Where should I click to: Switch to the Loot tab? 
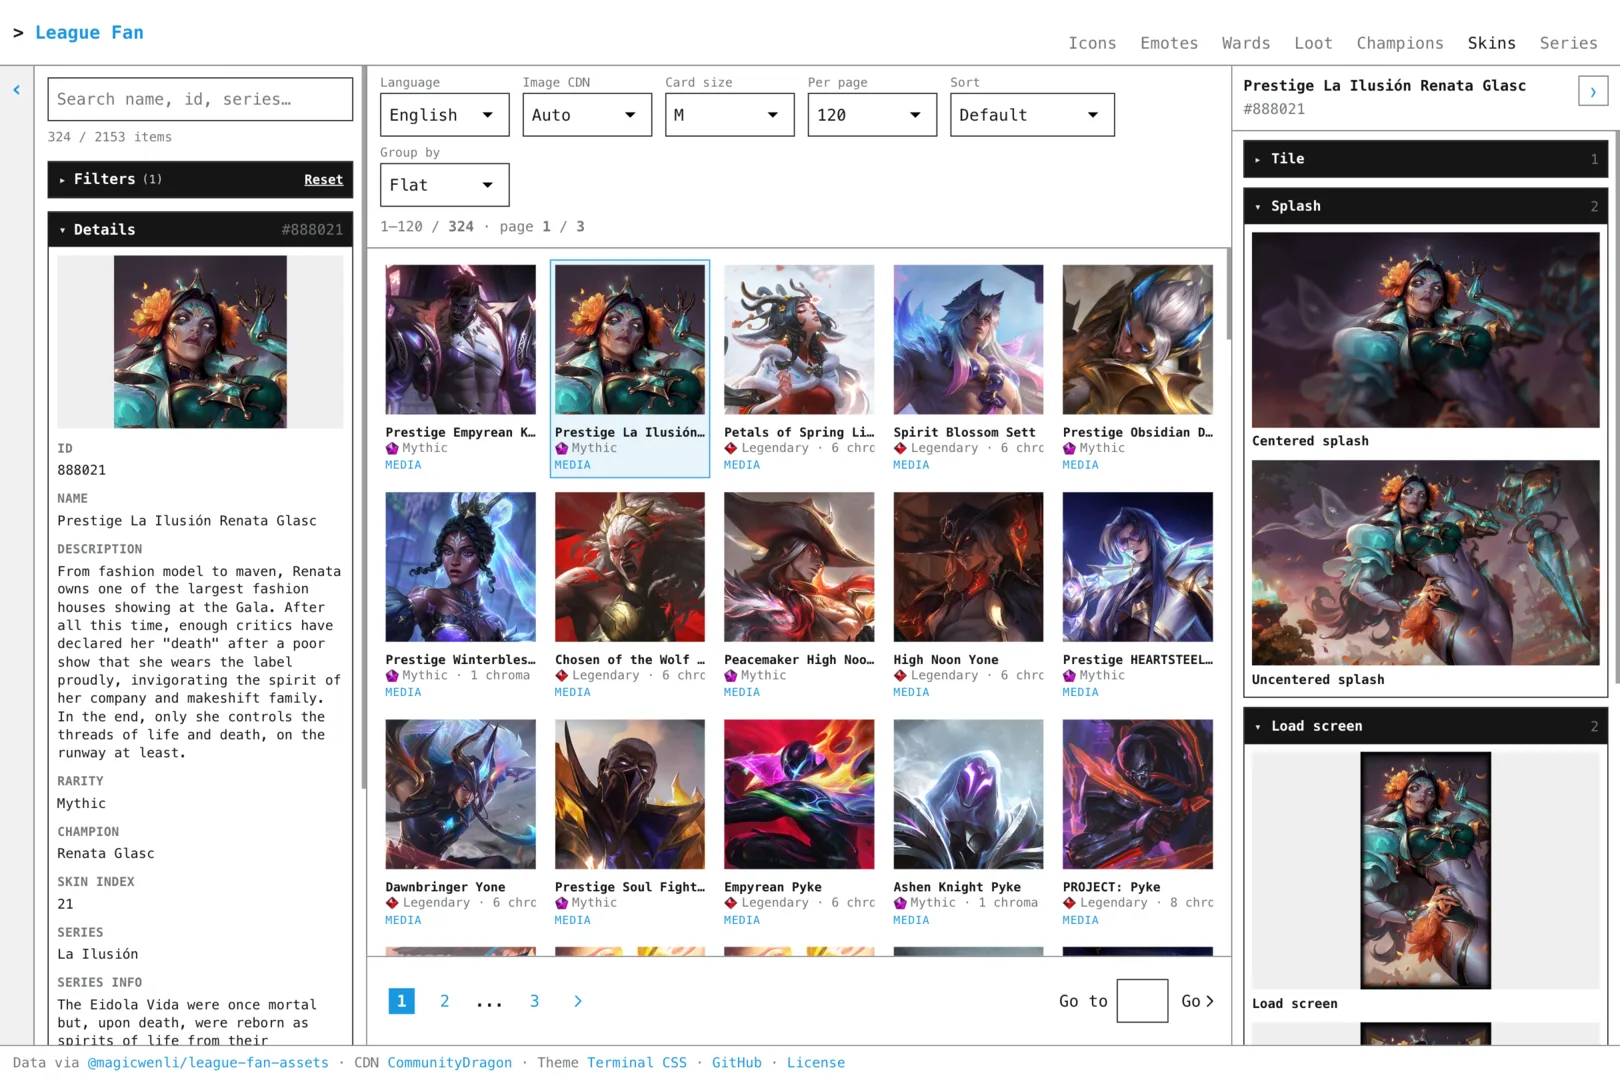pos(1313,43)
